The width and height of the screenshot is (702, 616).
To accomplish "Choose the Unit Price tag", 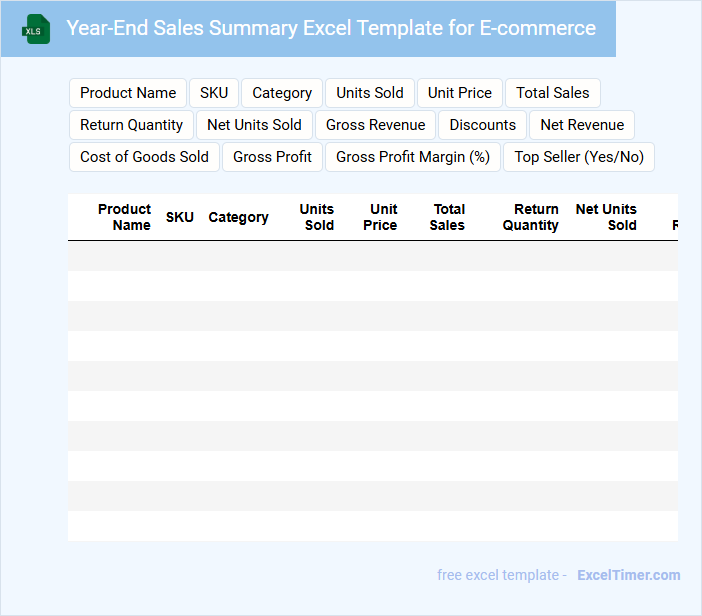I will pos(460,93).
